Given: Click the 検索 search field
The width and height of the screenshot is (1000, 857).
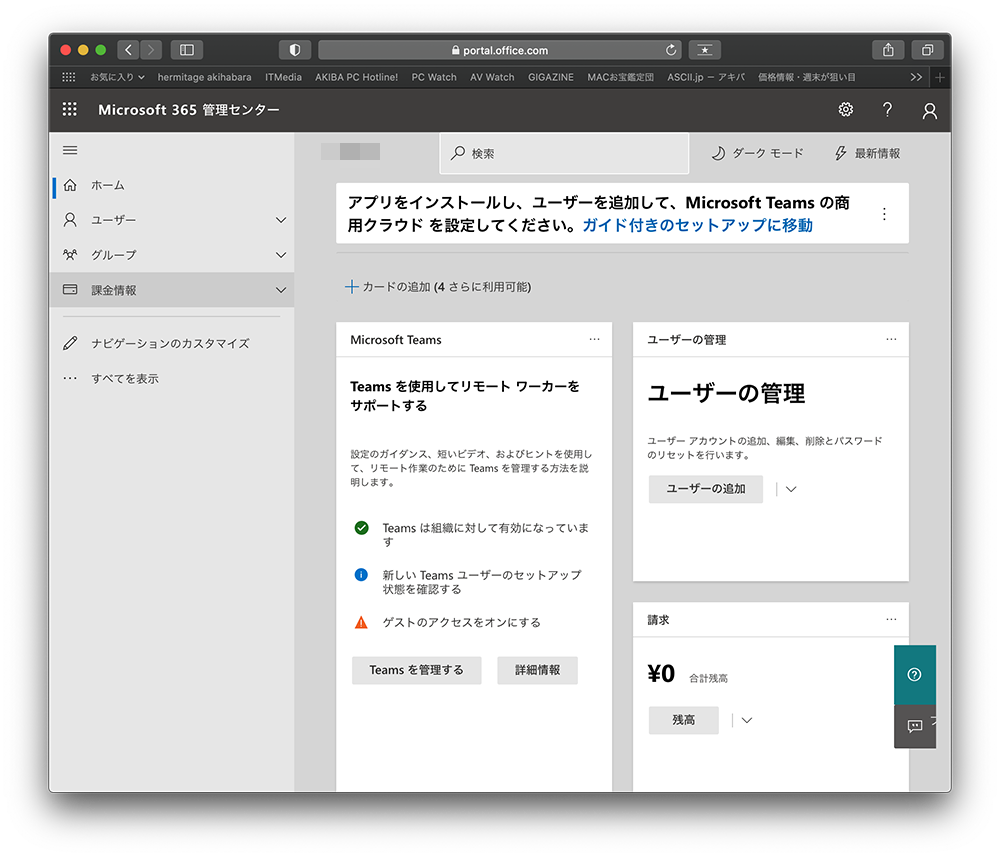Looking at the screenshot, I should (x=564, y=153).
